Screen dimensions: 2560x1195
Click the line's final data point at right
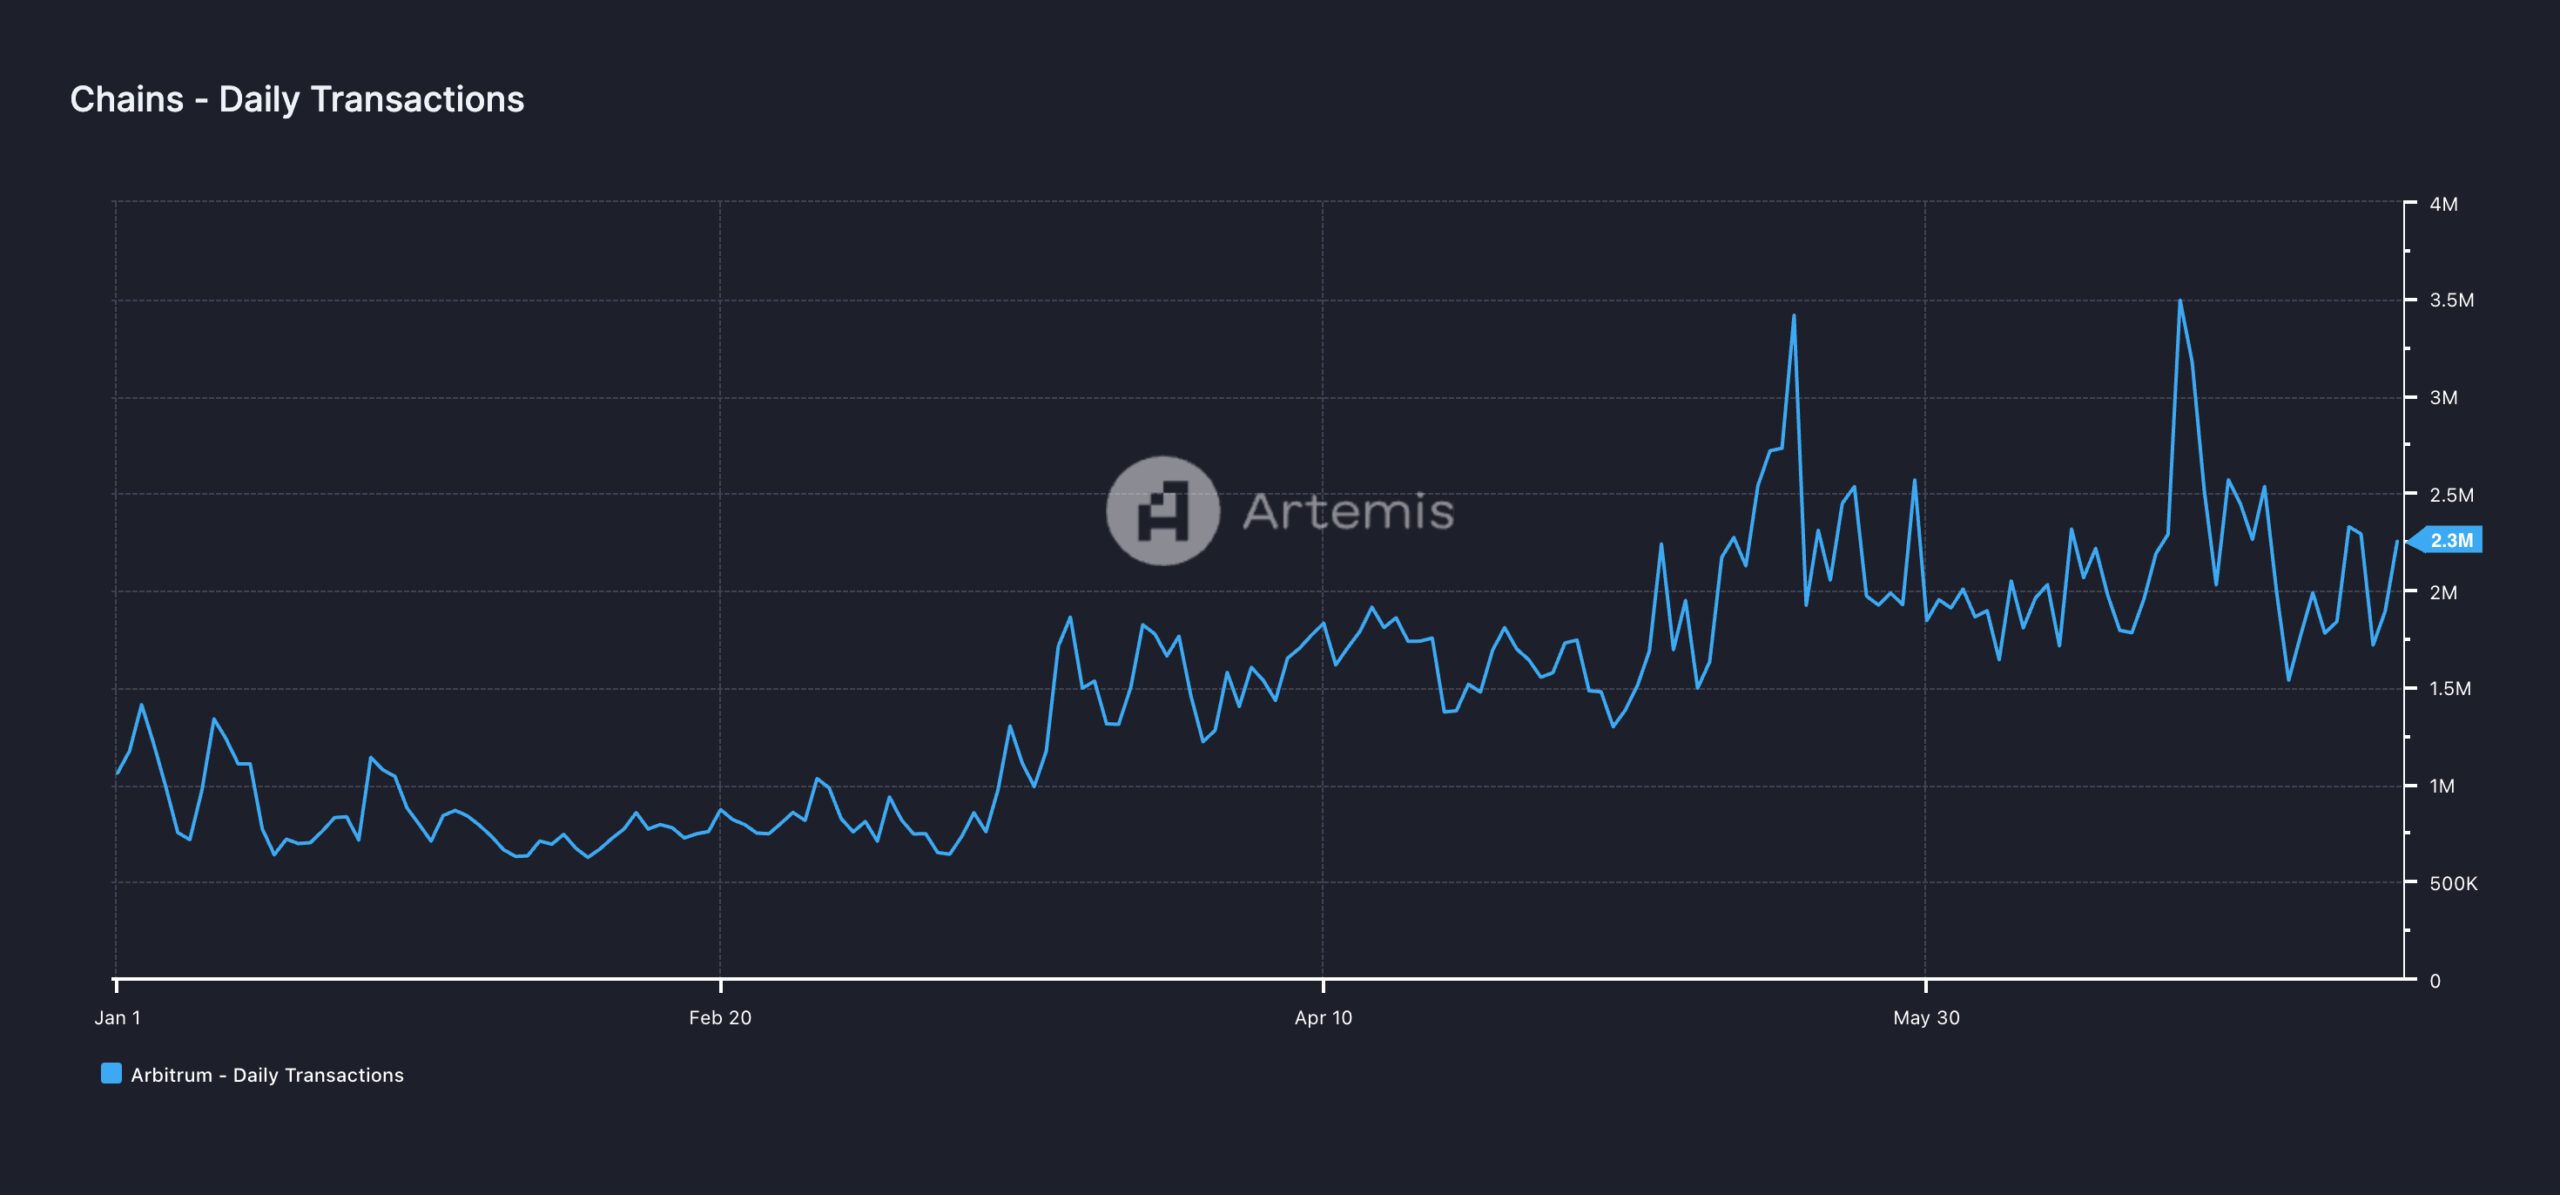2397,542
